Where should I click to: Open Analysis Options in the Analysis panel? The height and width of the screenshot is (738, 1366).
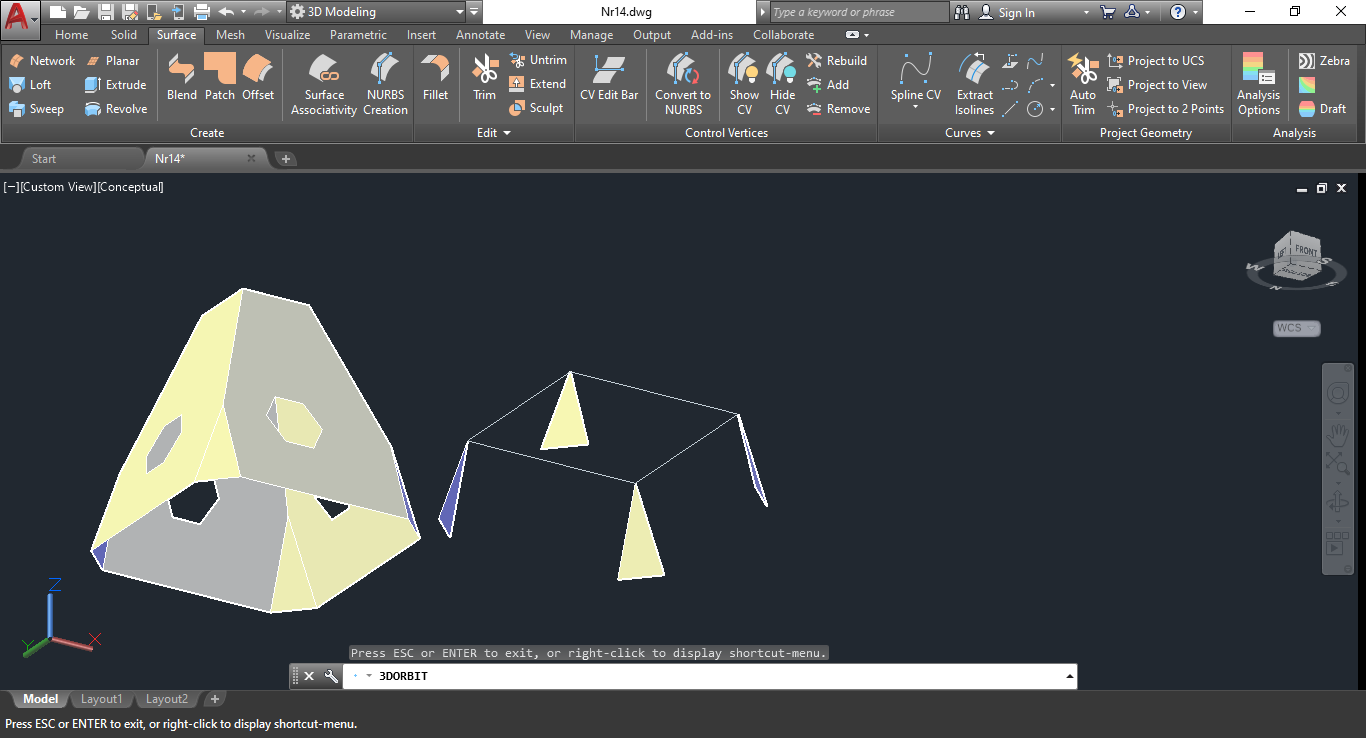[x=1257, y=84]
